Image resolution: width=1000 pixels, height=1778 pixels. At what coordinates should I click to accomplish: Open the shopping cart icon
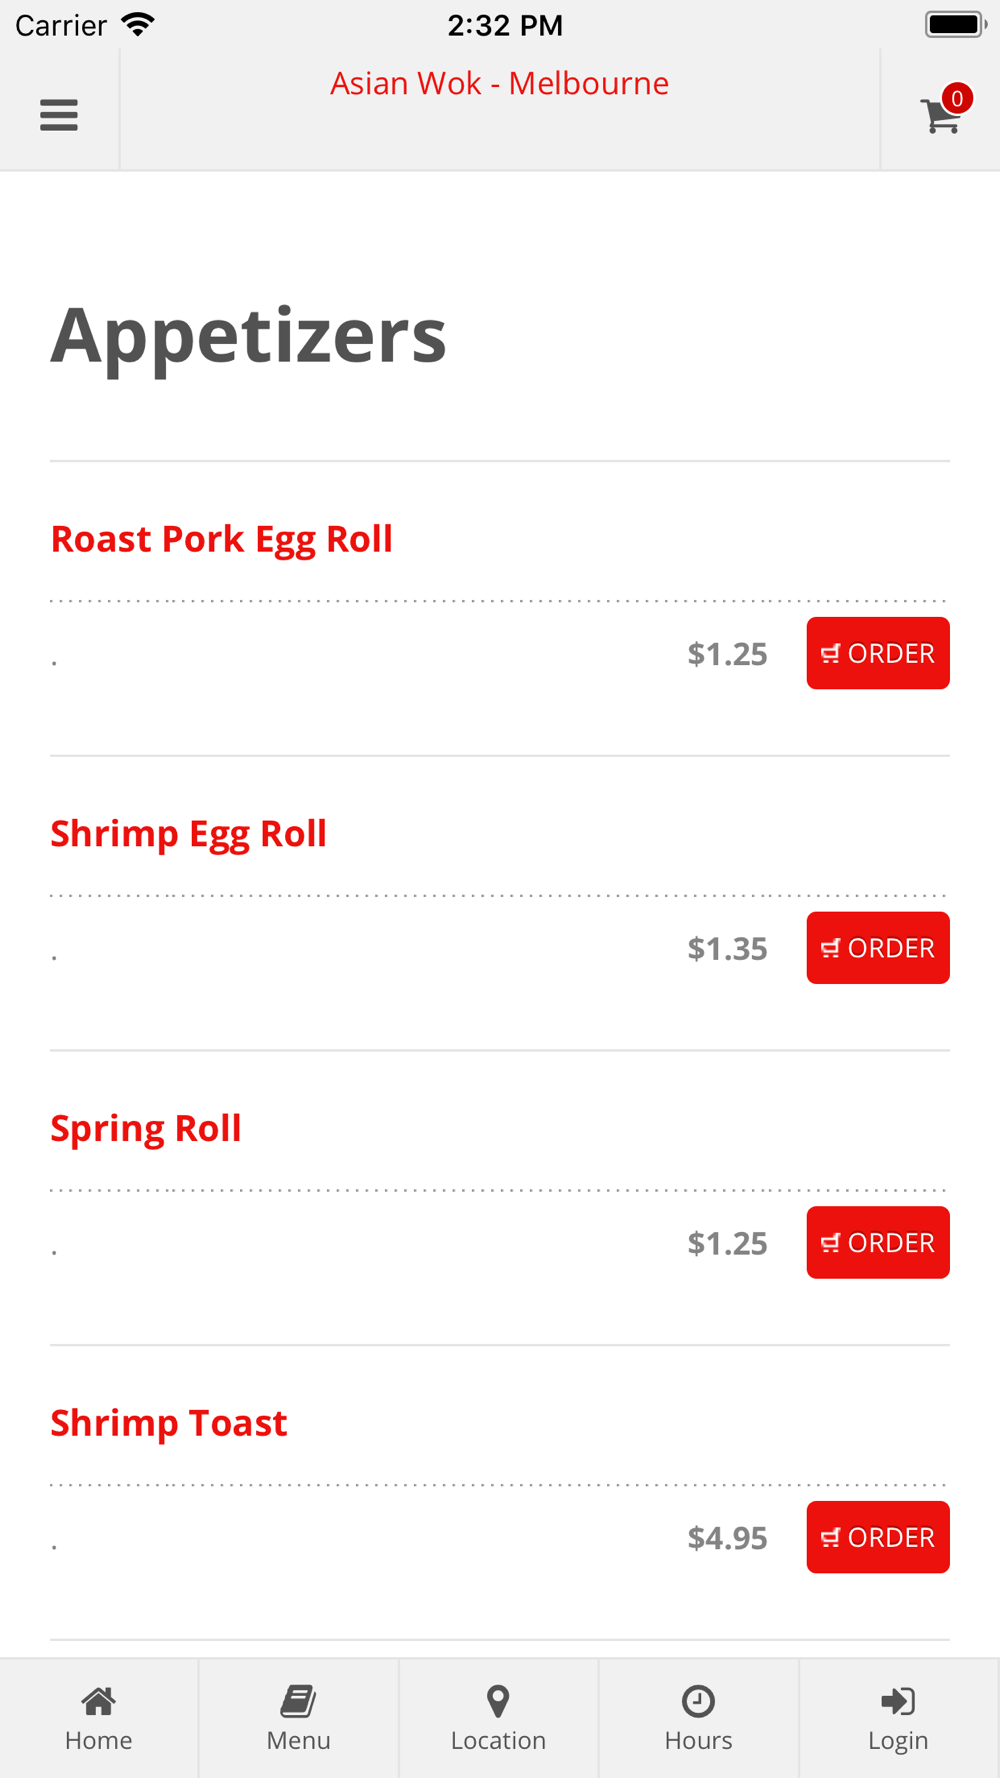[939, 117]
